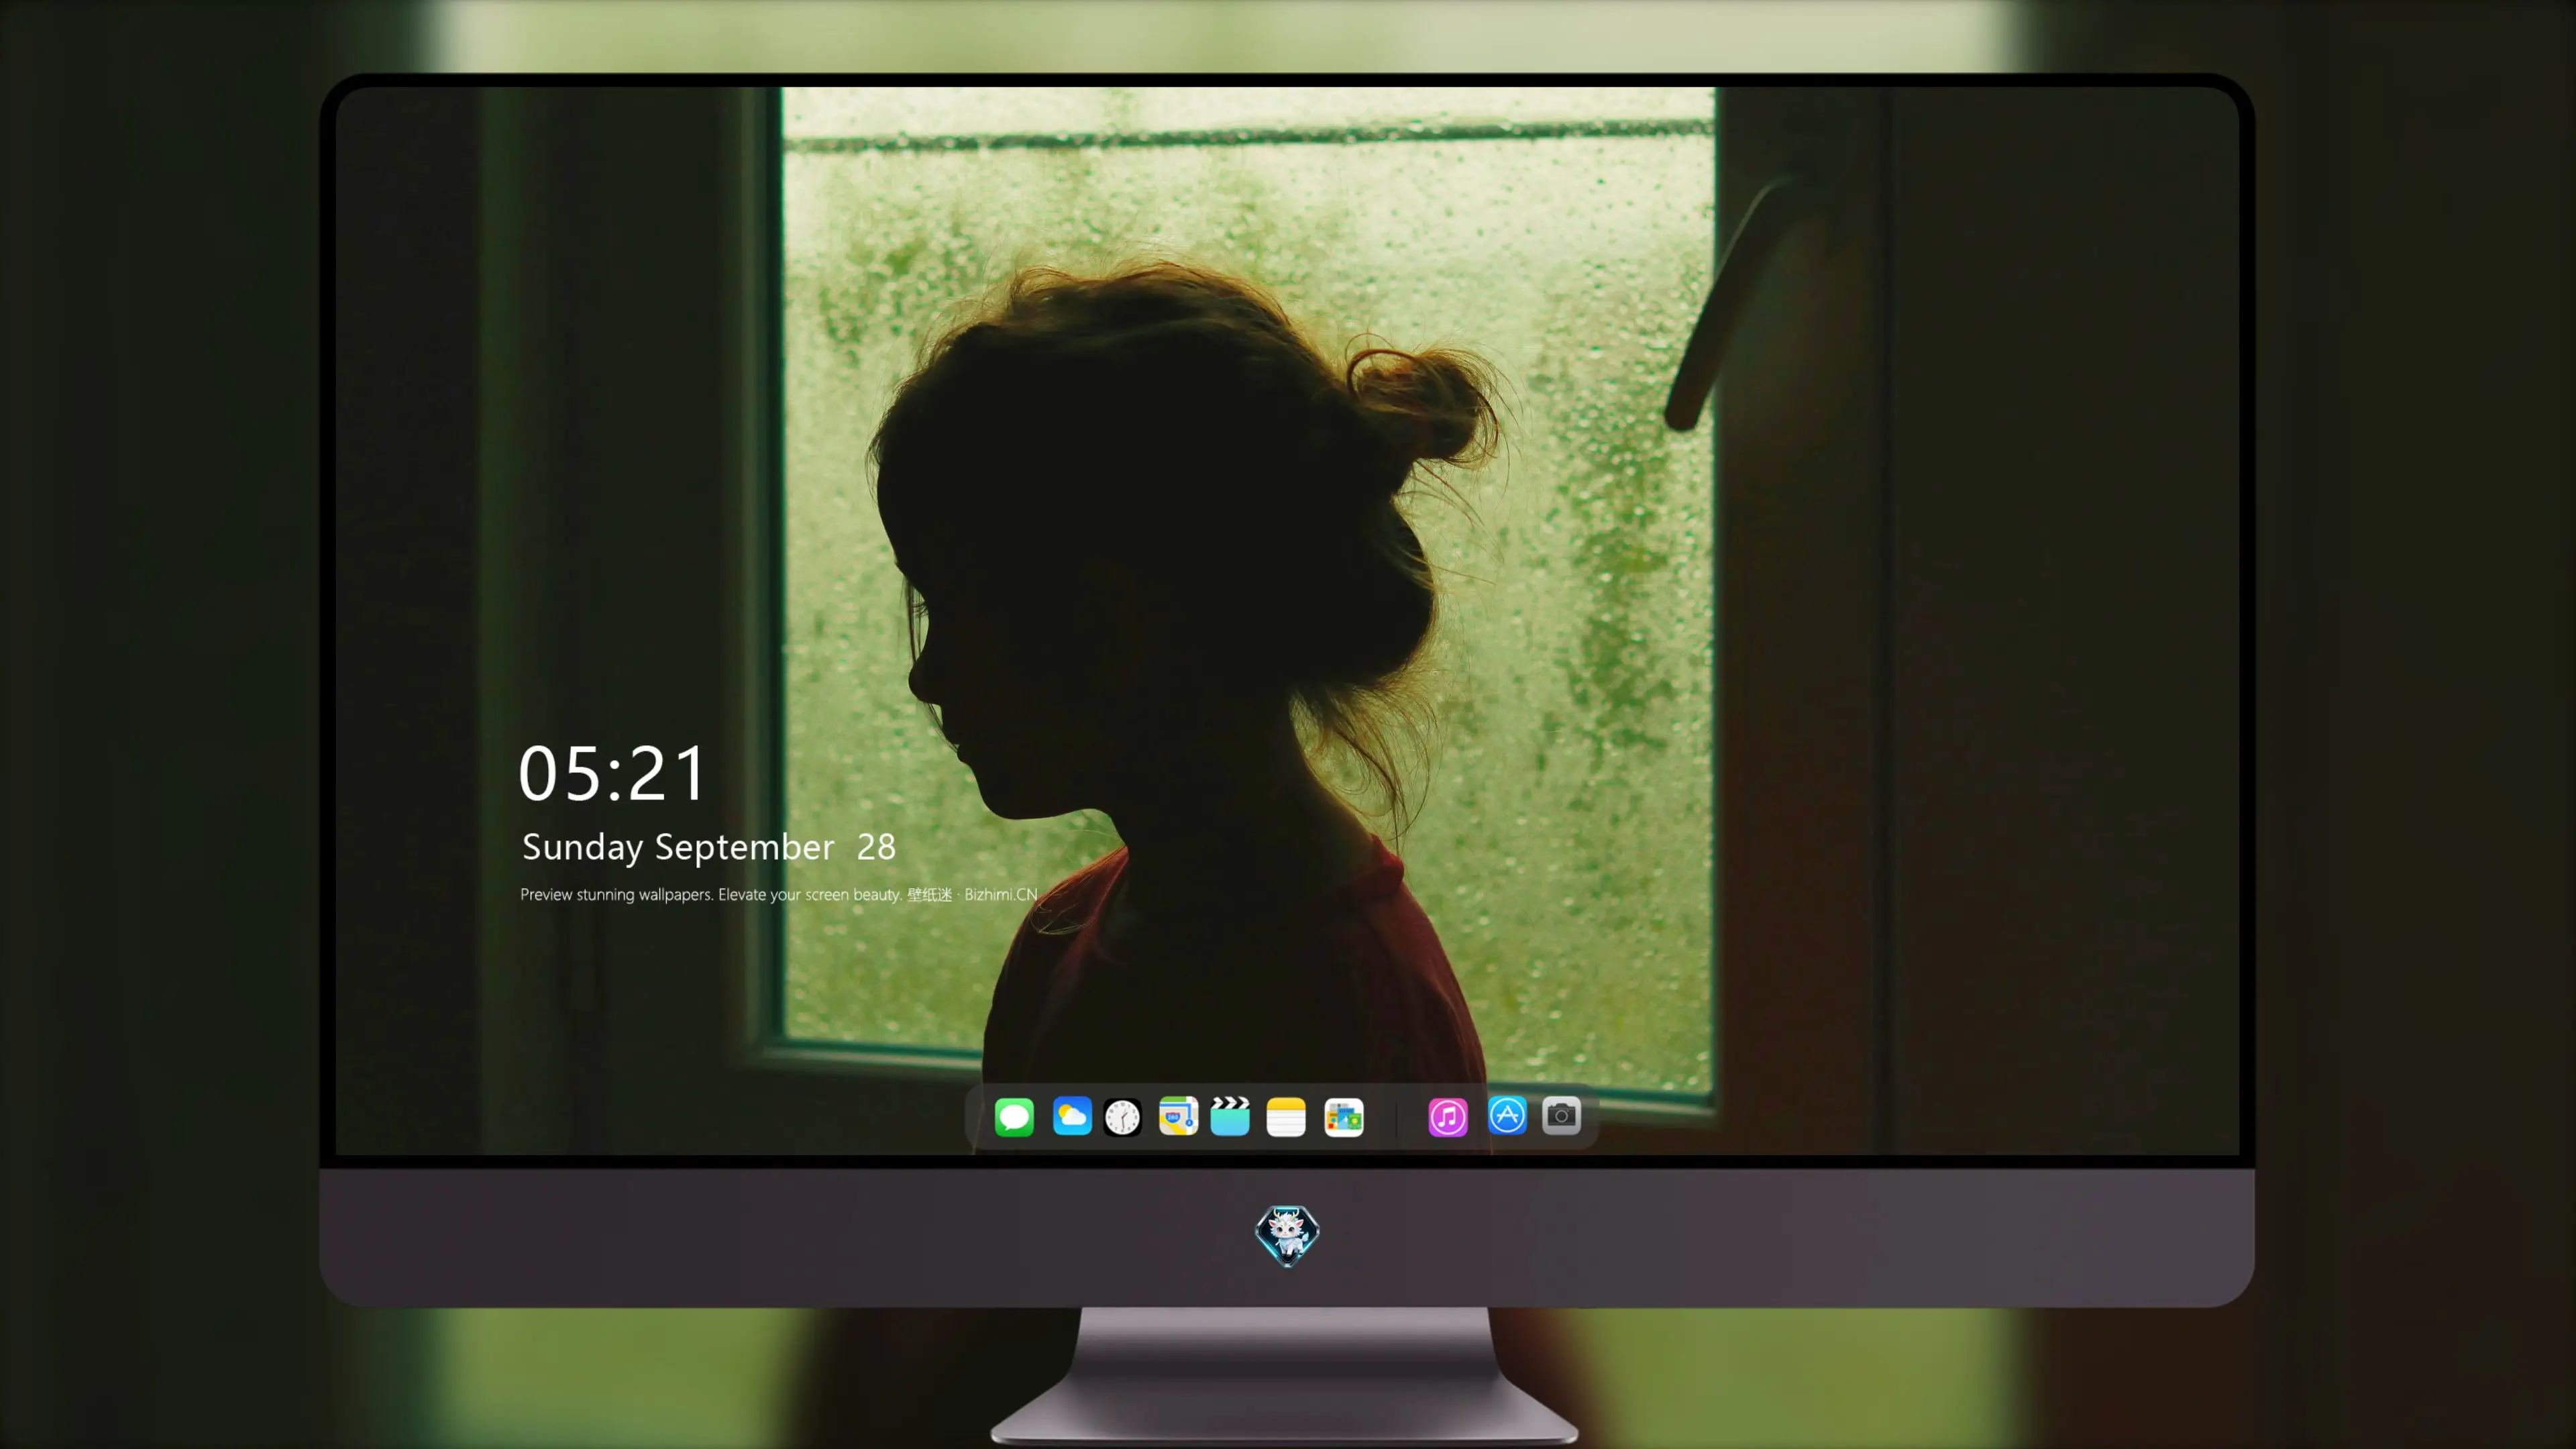
Task: Click the "Sunday September 28" date text
Action: tap(709, 847)
